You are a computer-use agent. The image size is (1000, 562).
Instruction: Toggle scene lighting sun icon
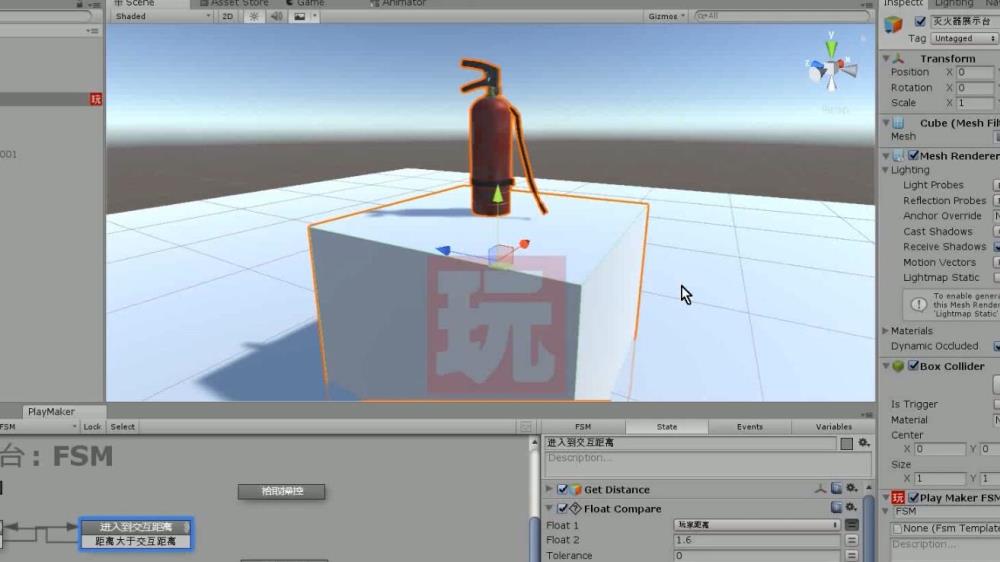(254, 17)
